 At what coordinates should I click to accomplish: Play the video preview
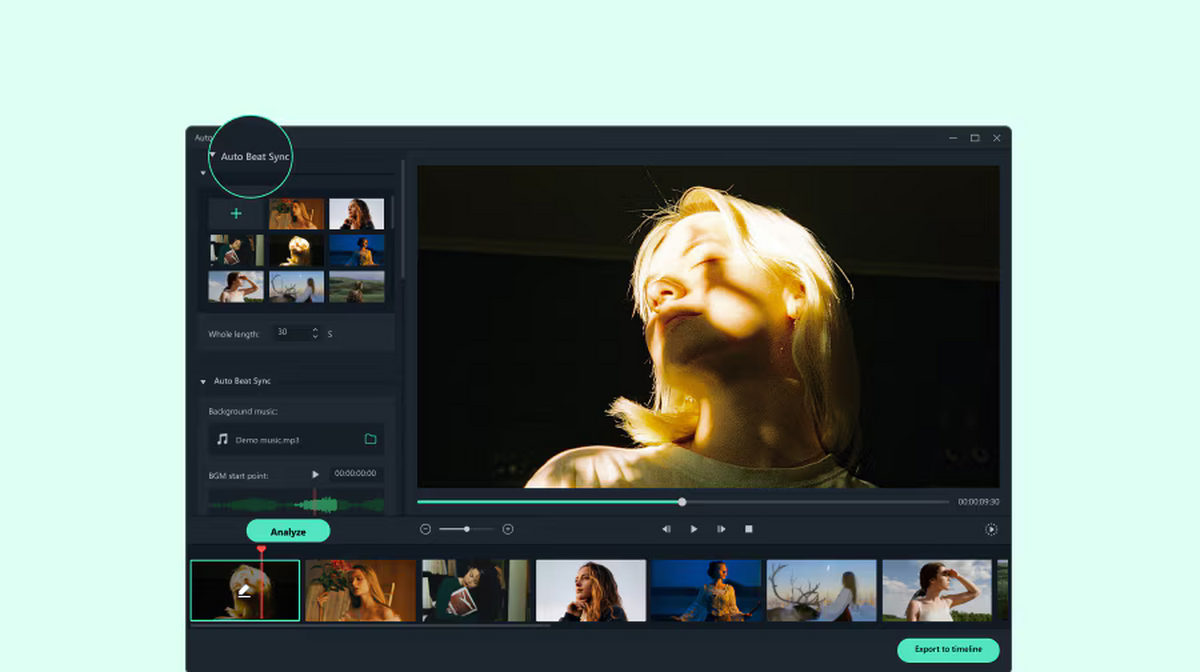click(x=694, y=529)
